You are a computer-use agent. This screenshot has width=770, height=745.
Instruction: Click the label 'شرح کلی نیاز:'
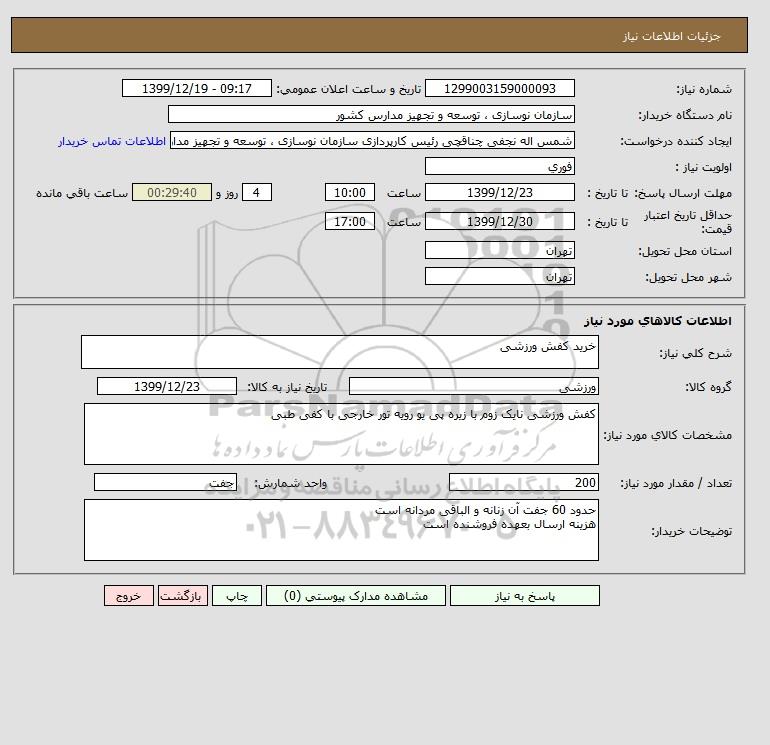click(695, 353)
